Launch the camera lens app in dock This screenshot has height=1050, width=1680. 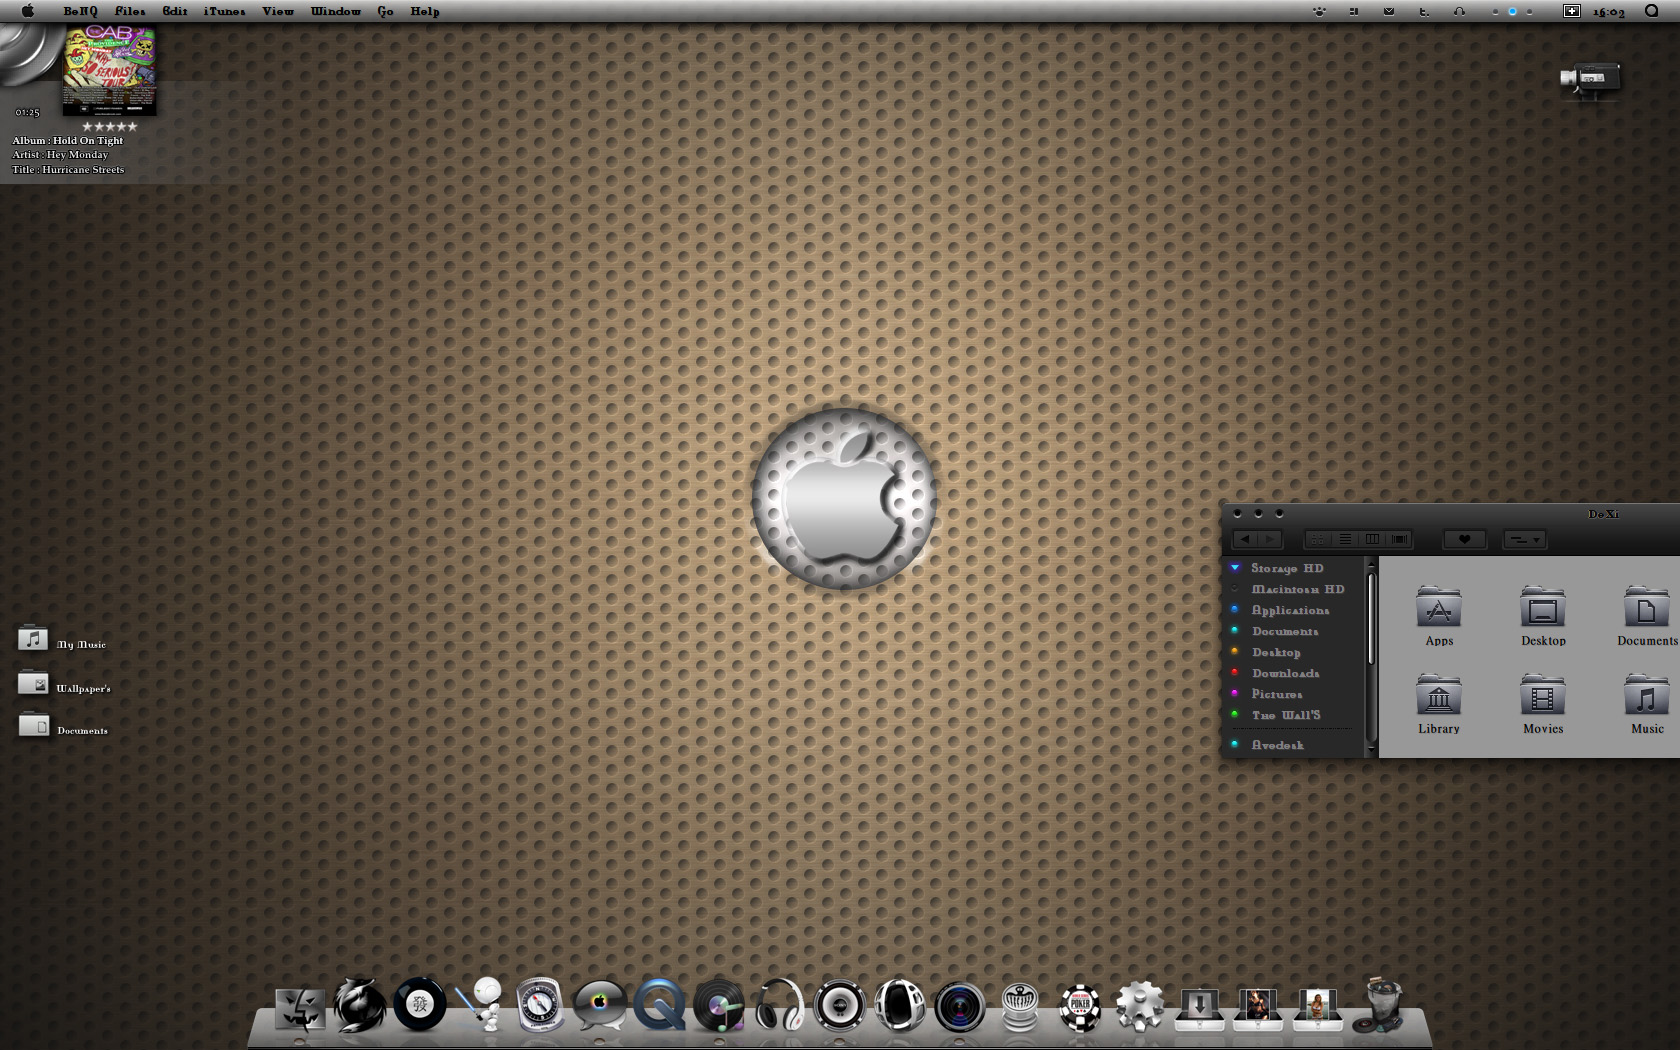click(x=960, y=1006)
